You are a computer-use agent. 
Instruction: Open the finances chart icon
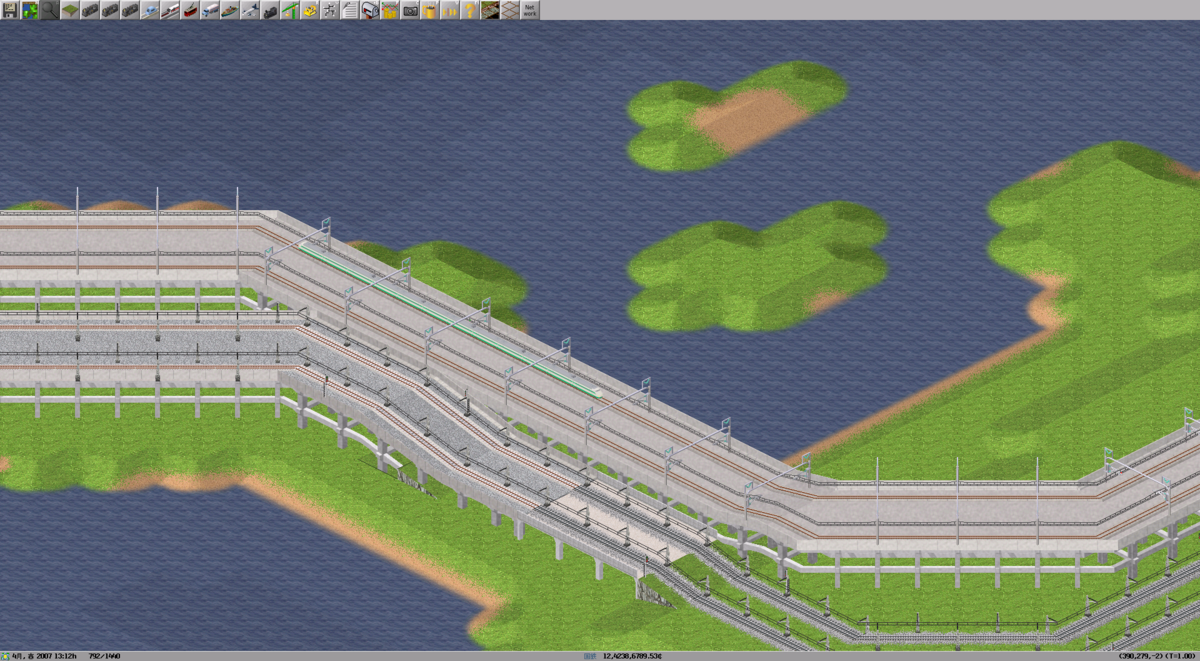coord(390,10)
